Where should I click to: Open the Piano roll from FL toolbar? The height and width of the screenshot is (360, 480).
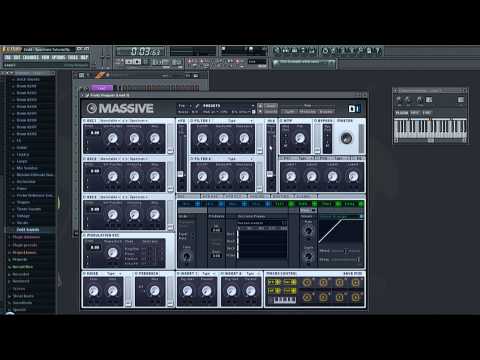pos(294,51)
